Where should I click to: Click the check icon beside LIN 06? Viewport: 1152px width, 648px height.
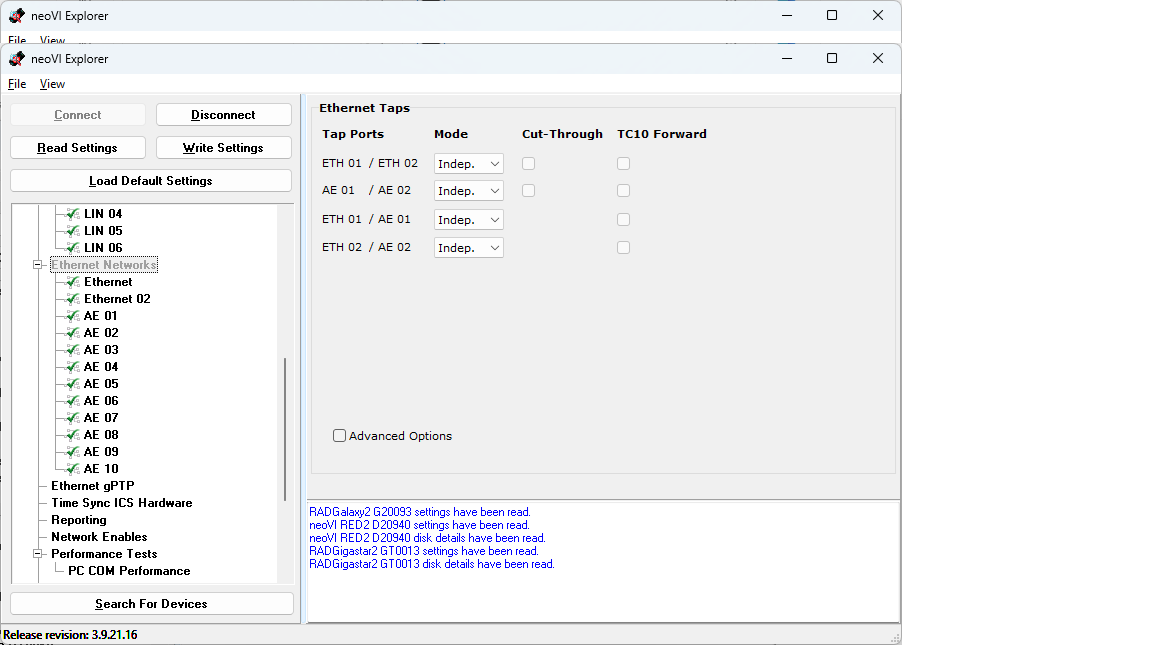[x=72, y=248]
